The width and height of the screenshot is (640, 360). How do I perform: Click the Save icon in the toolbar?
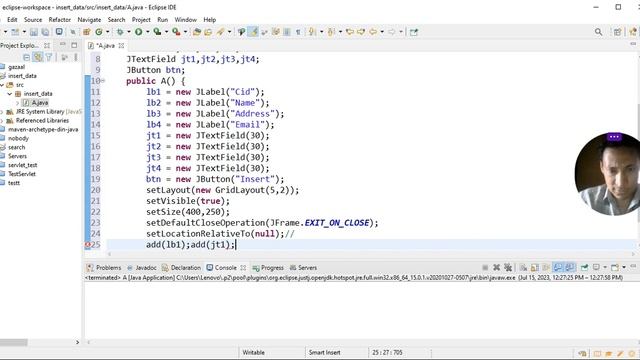(x=34, y=32)
